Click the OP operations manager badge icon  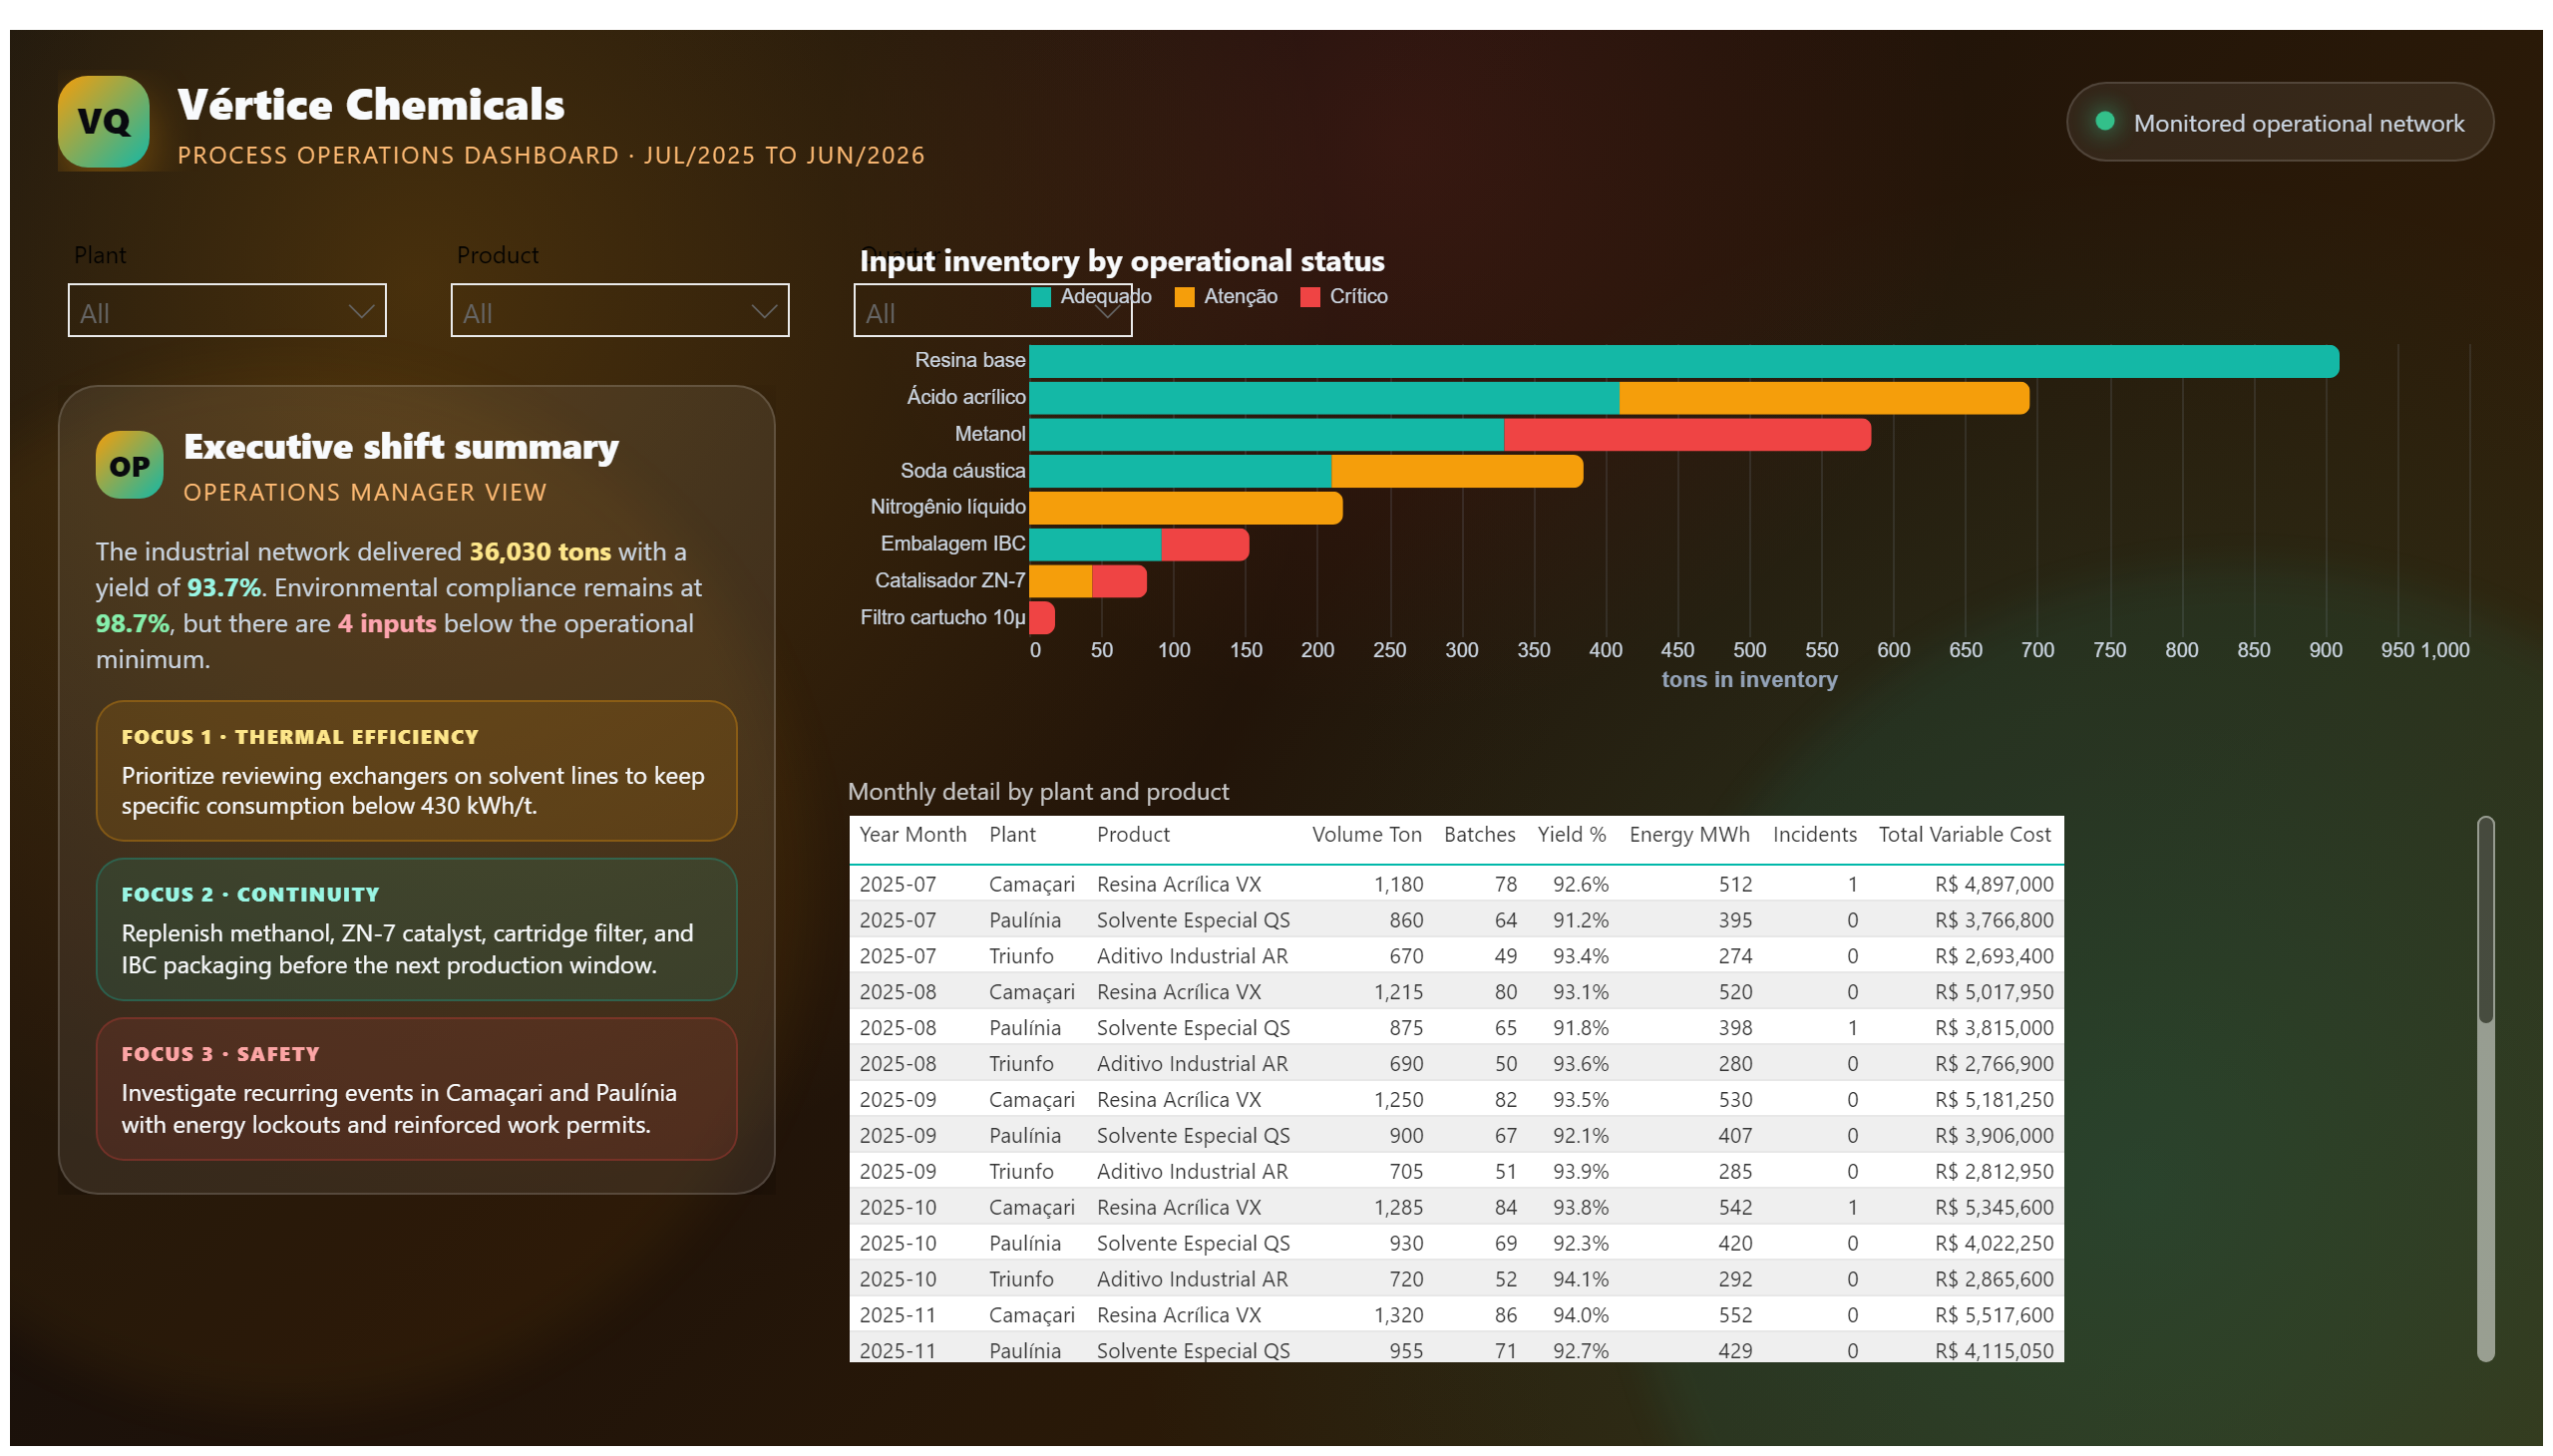coord(129,465)
